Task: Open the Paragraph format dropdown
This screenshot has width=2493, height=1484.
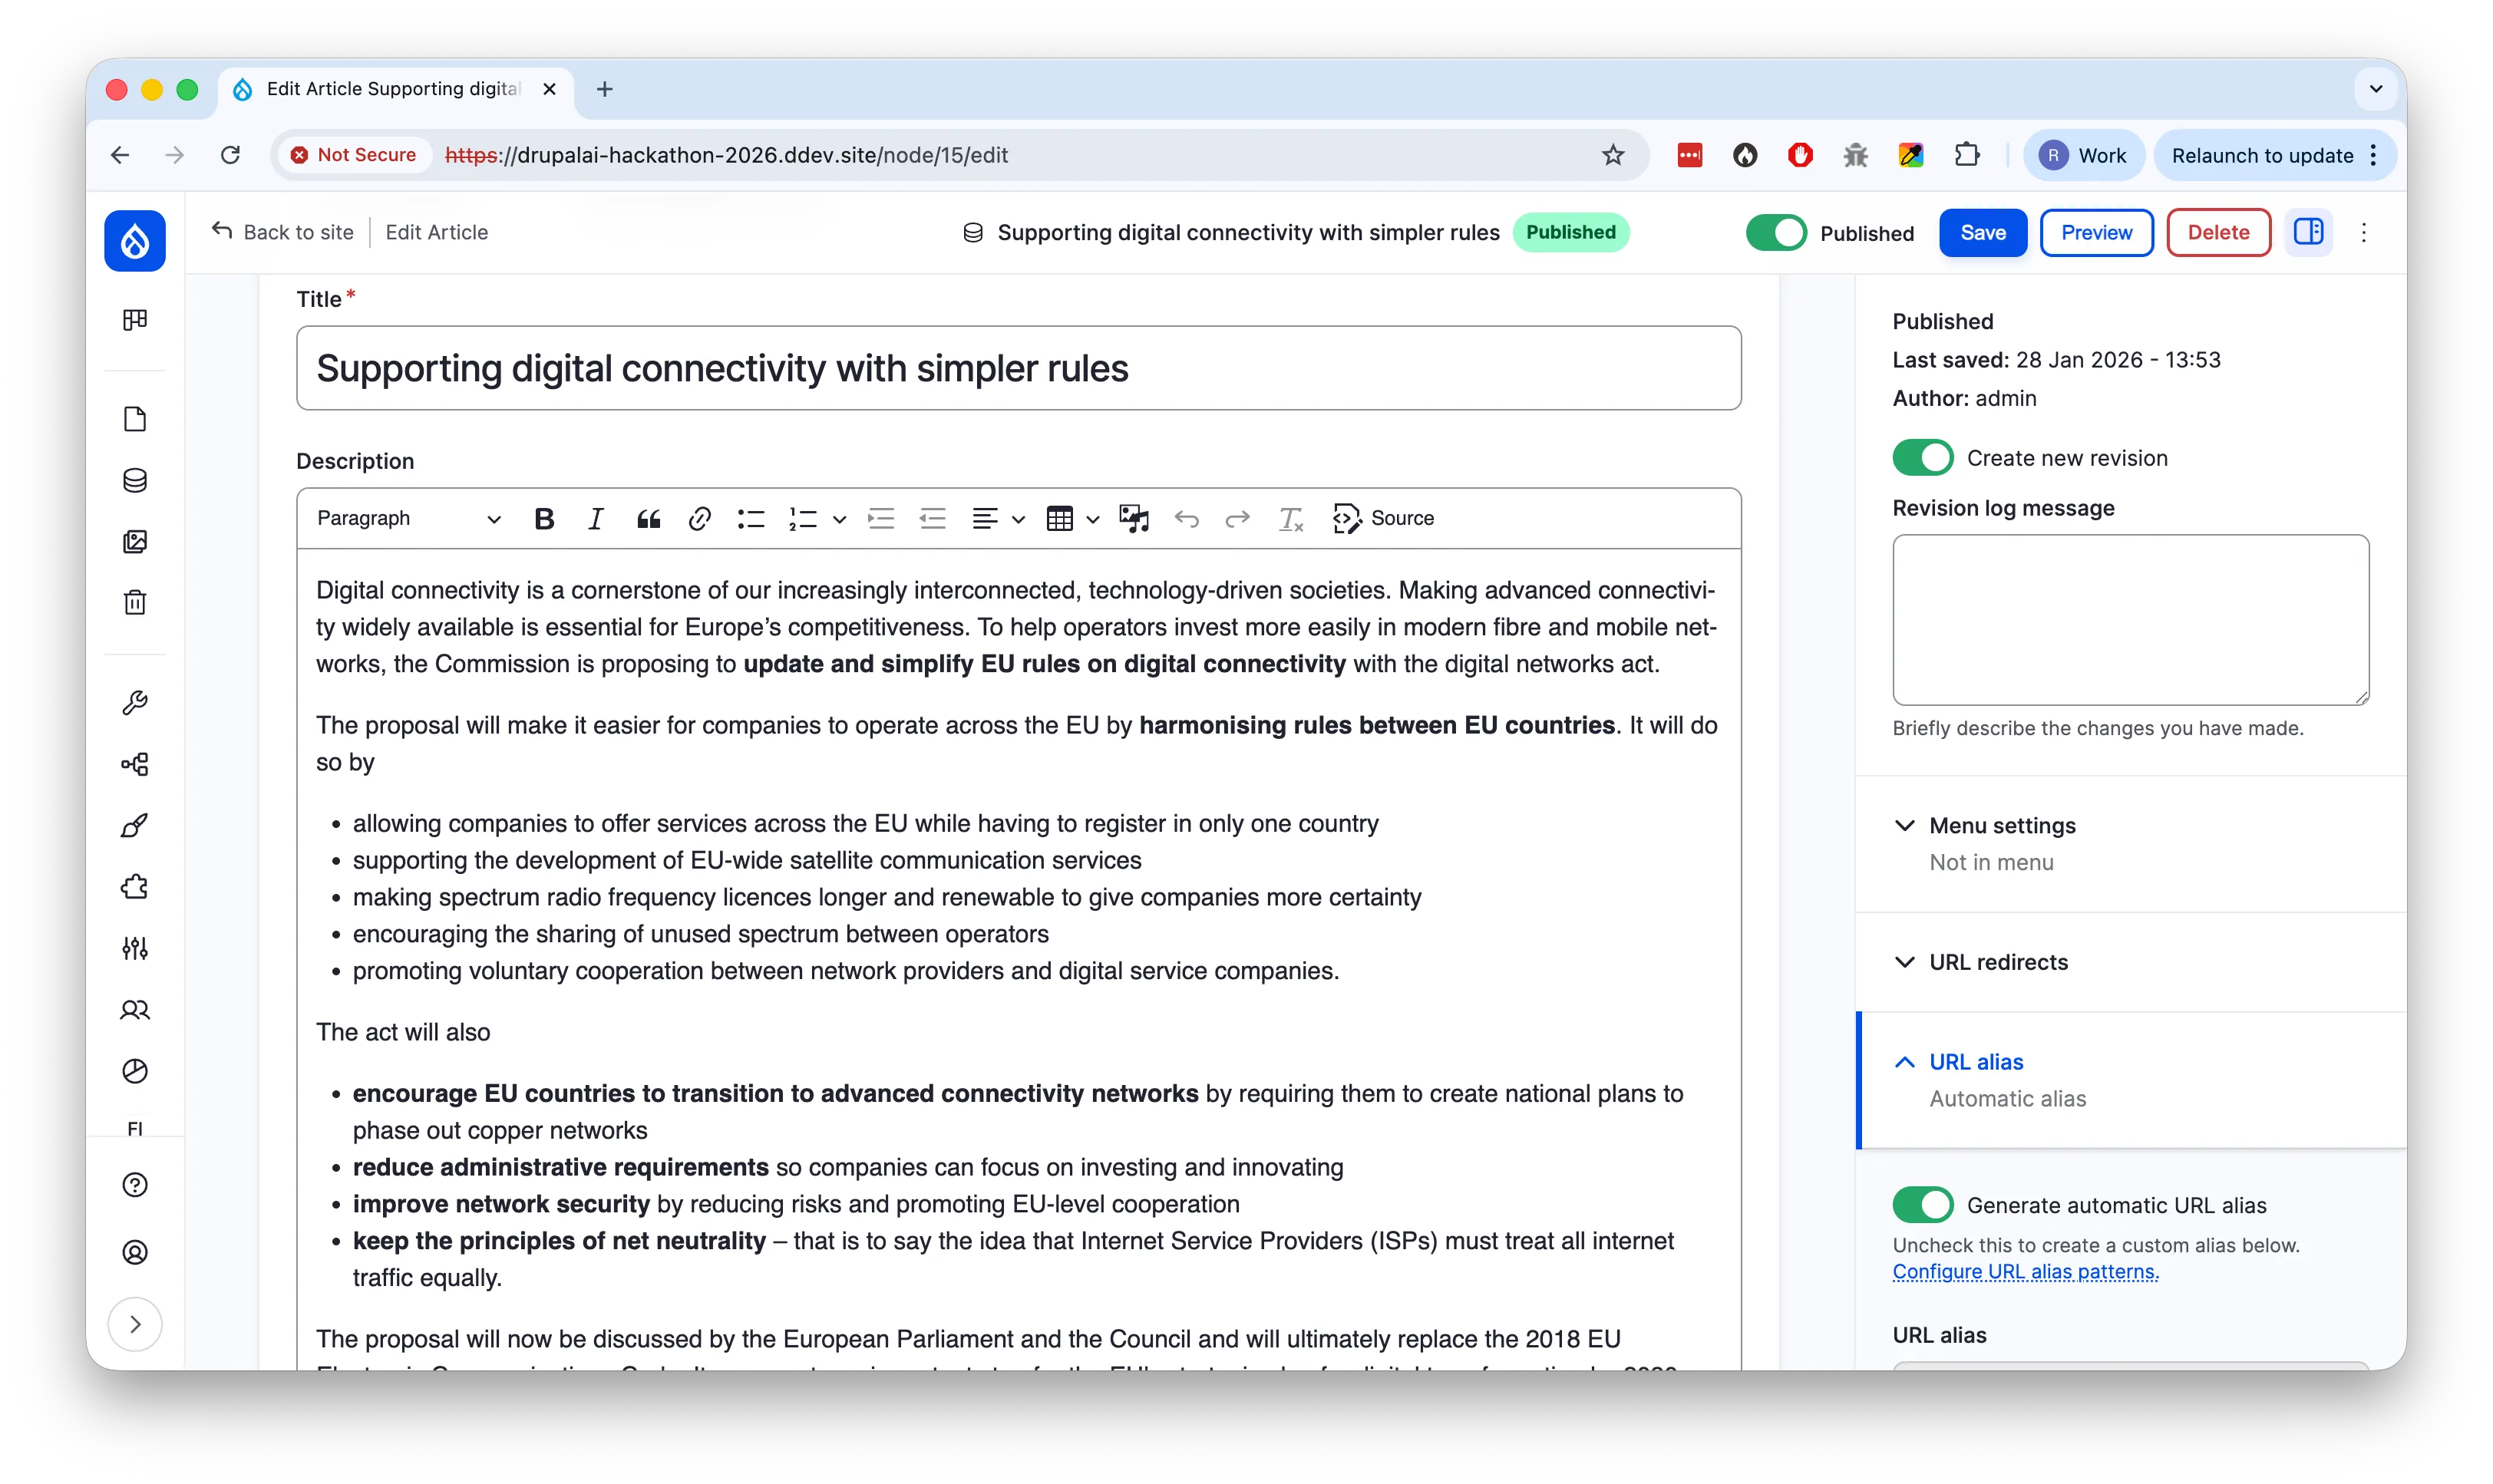Action: 405,518
